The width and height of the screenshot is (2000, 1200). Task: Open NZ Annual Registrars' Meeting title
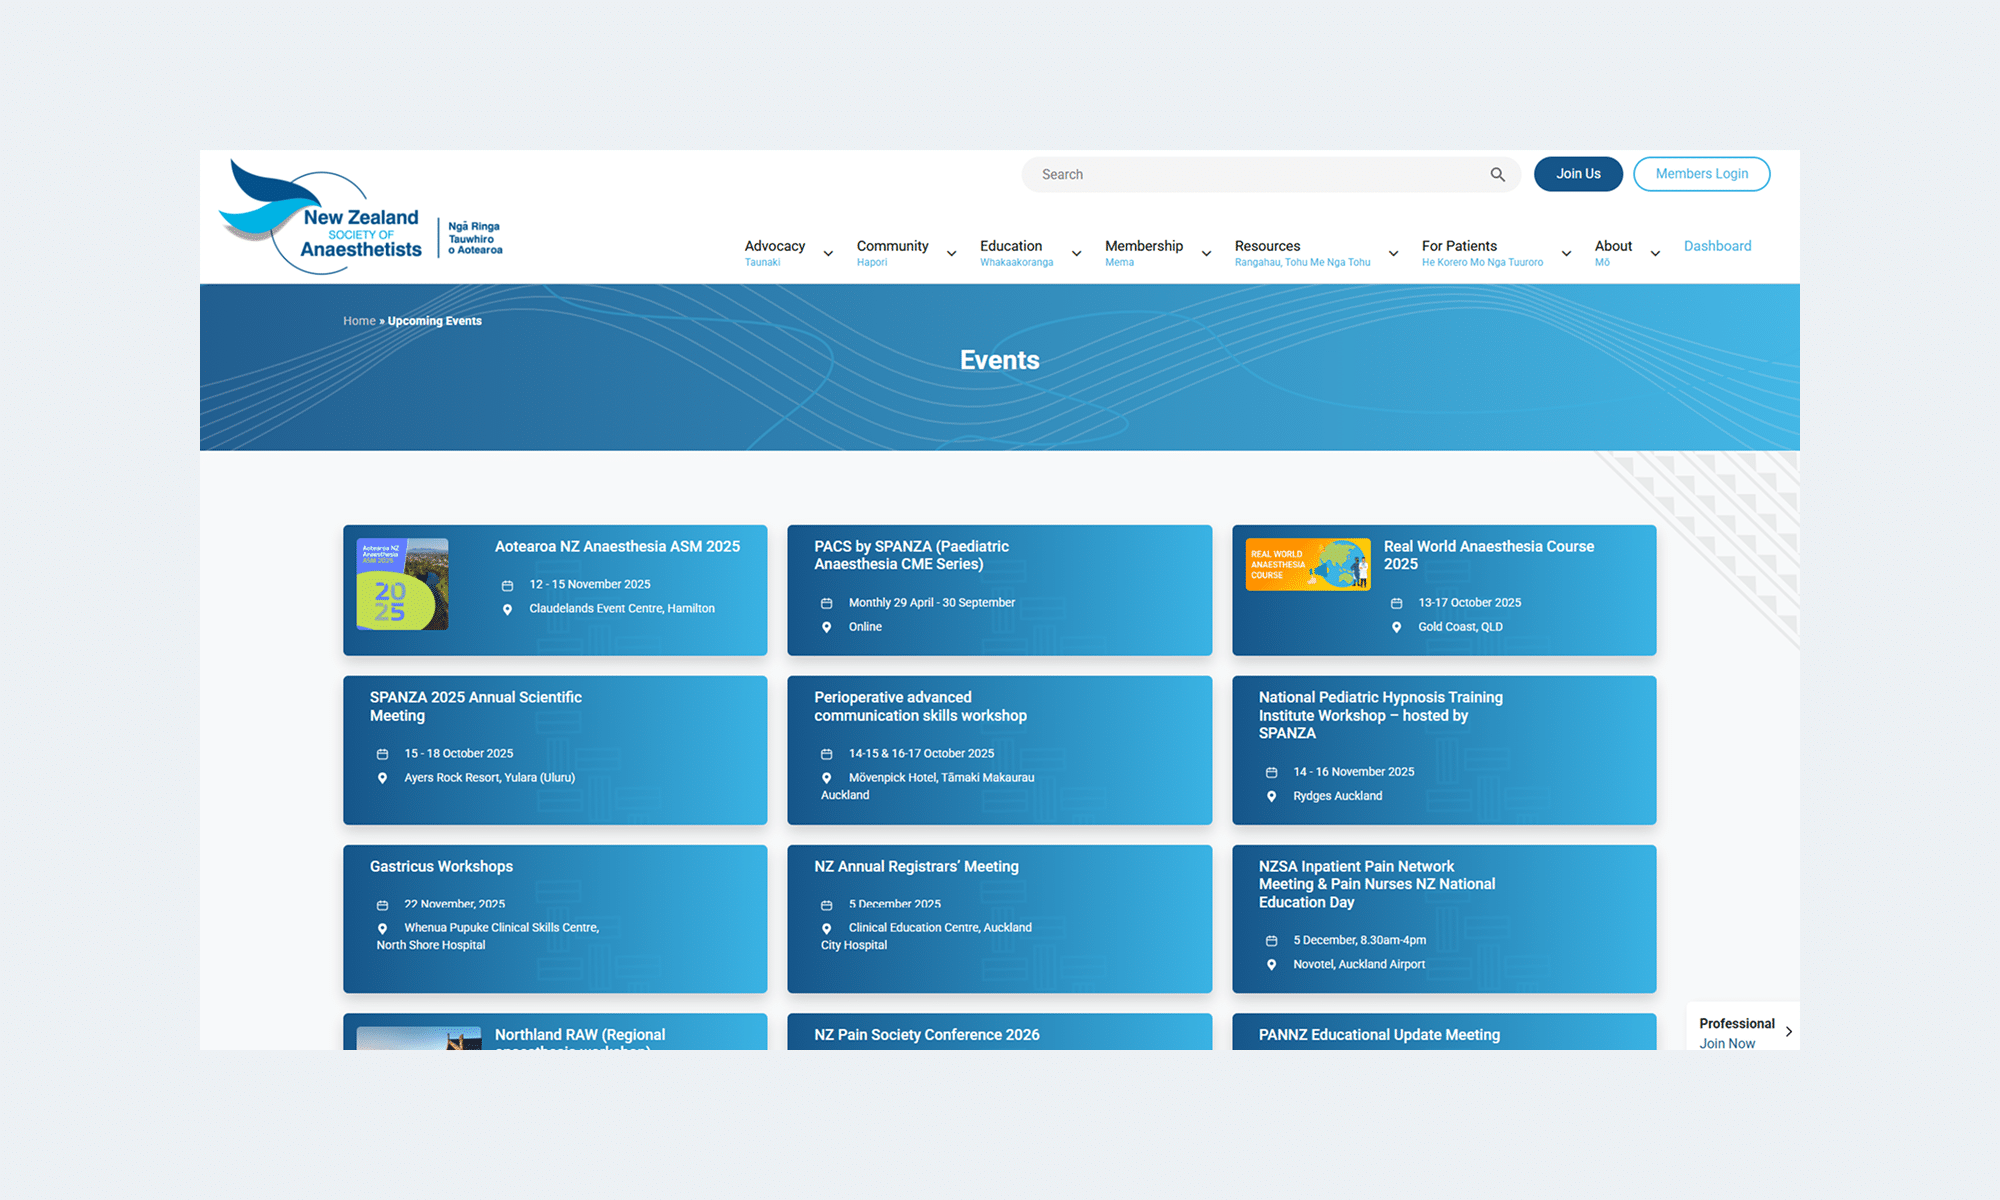(x=916, y=867)
